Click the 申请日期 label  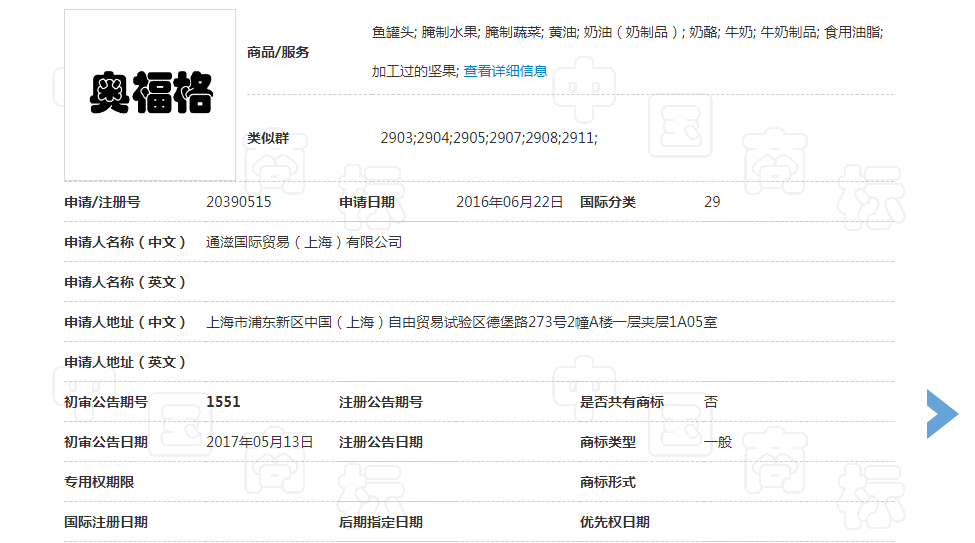pyautogui.click(x=367, y=202)
